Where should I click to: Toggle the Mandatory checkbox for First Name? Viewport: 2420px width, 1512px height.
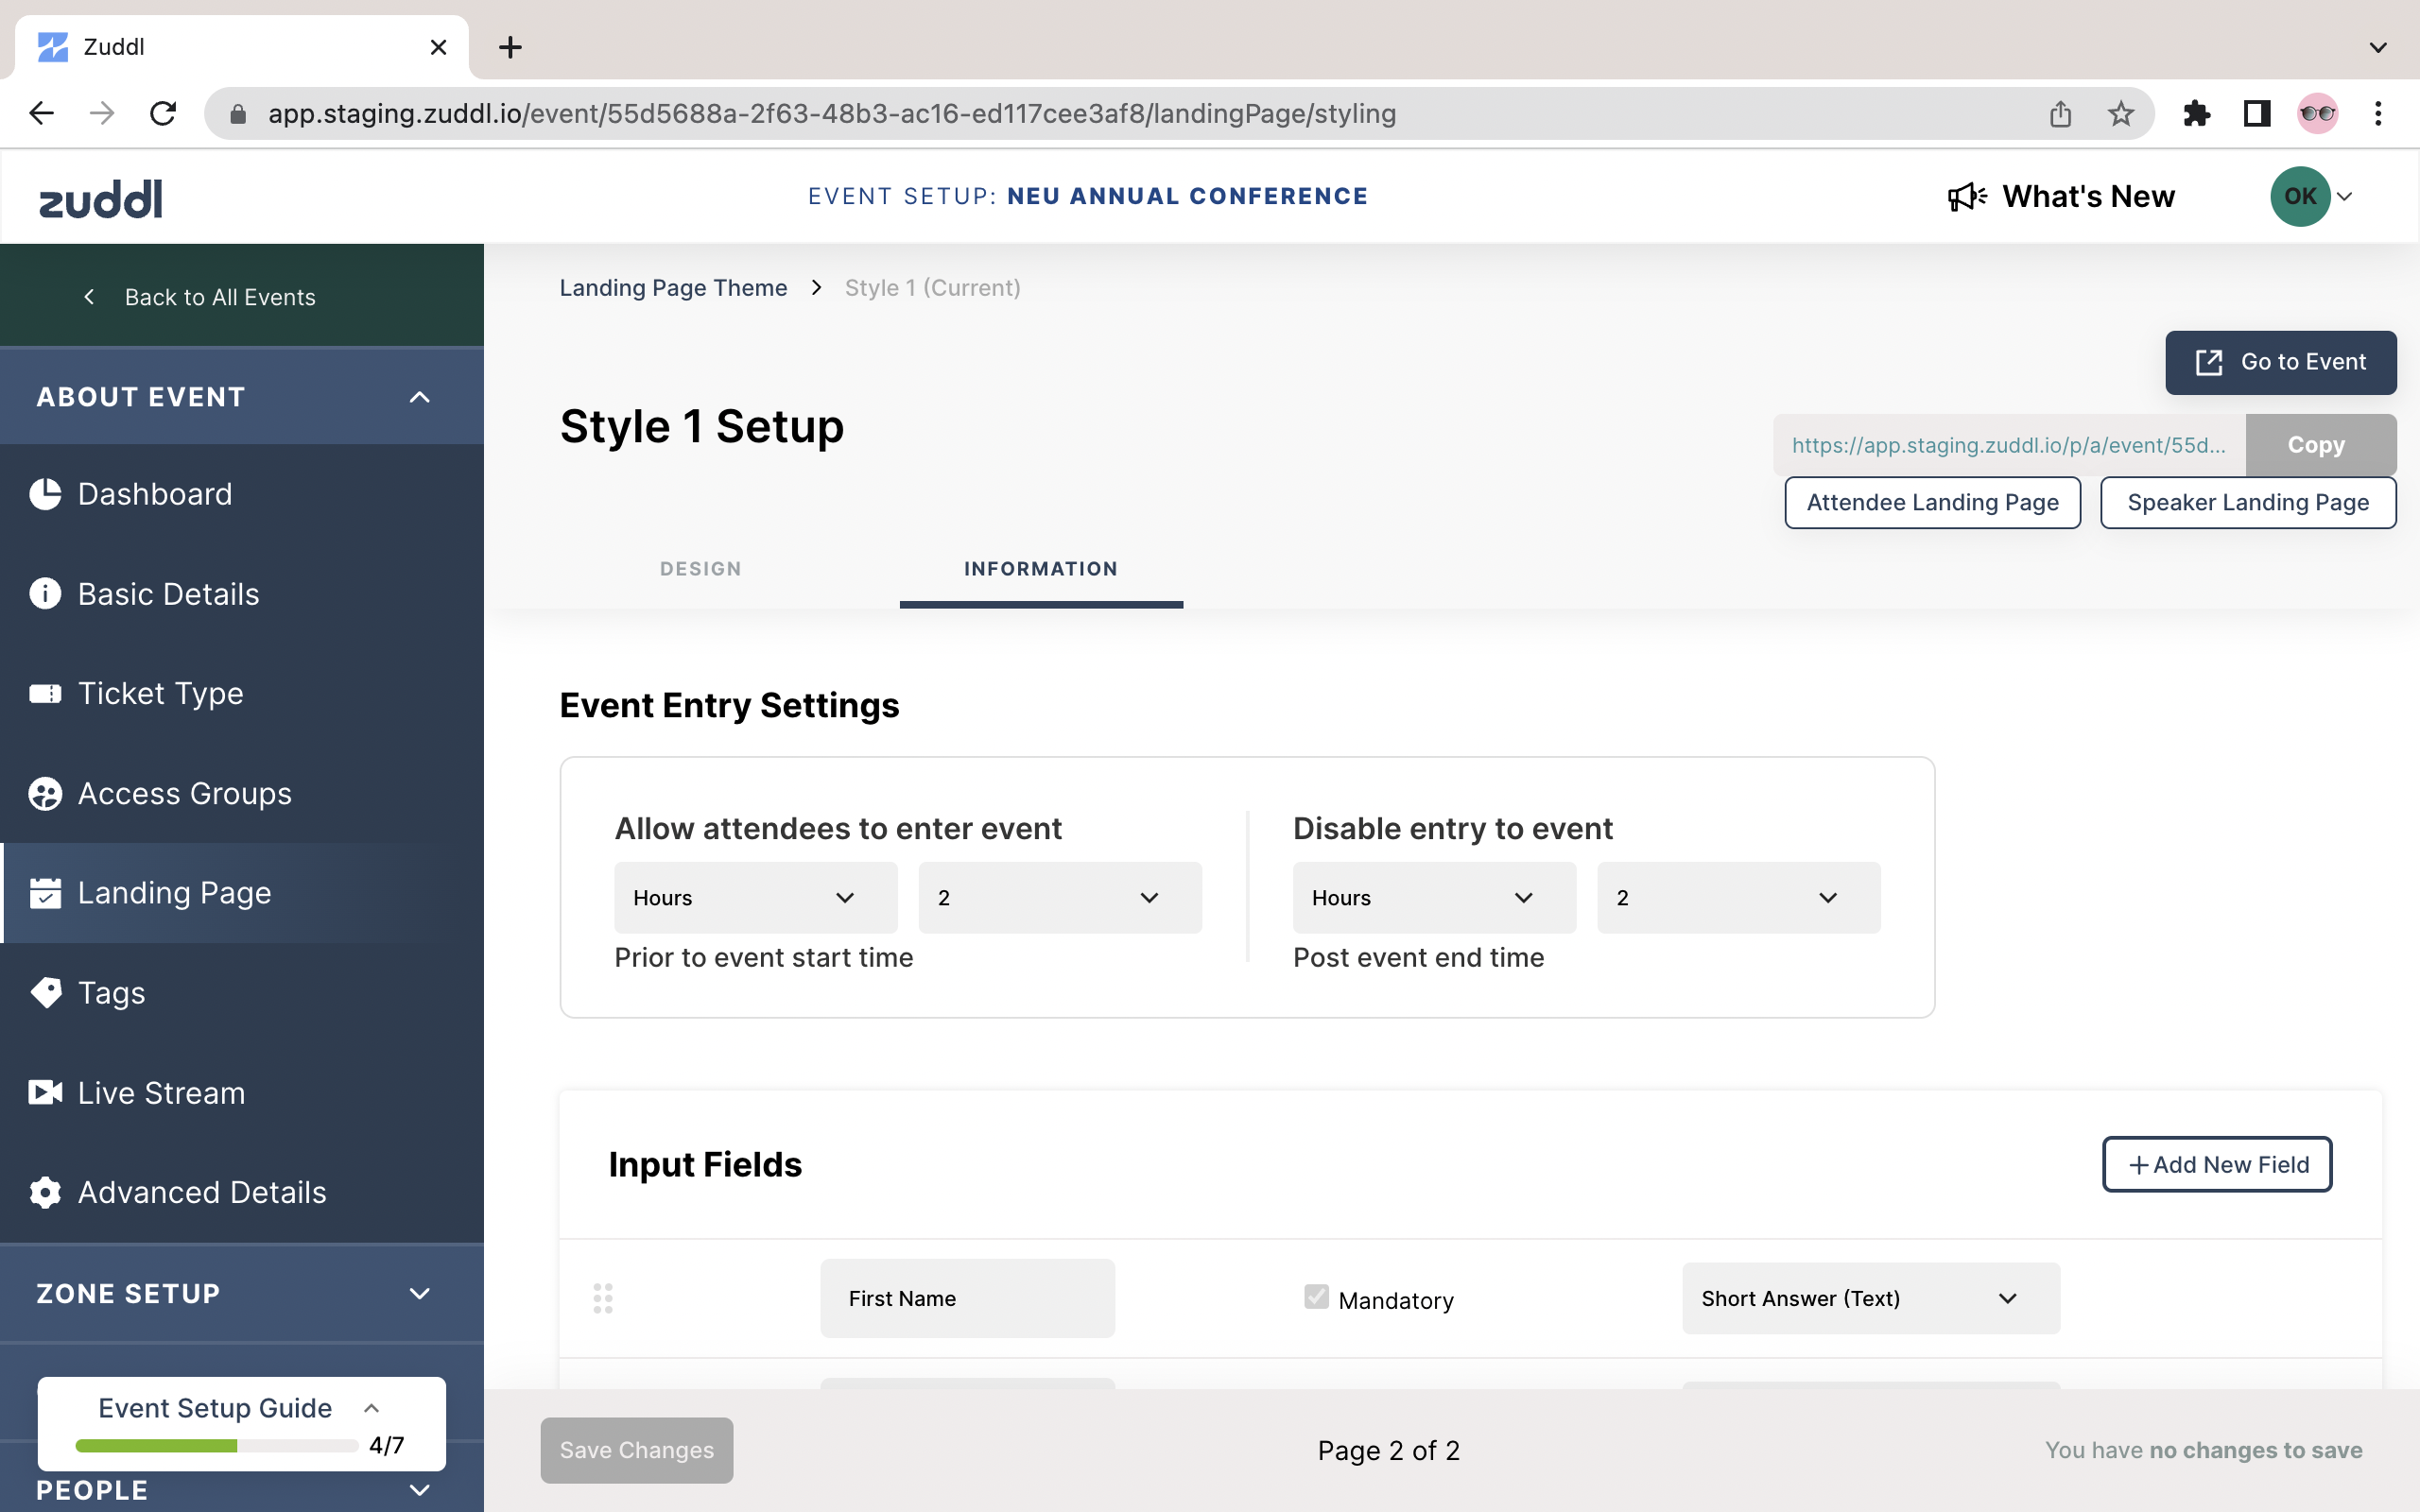1316,1297
